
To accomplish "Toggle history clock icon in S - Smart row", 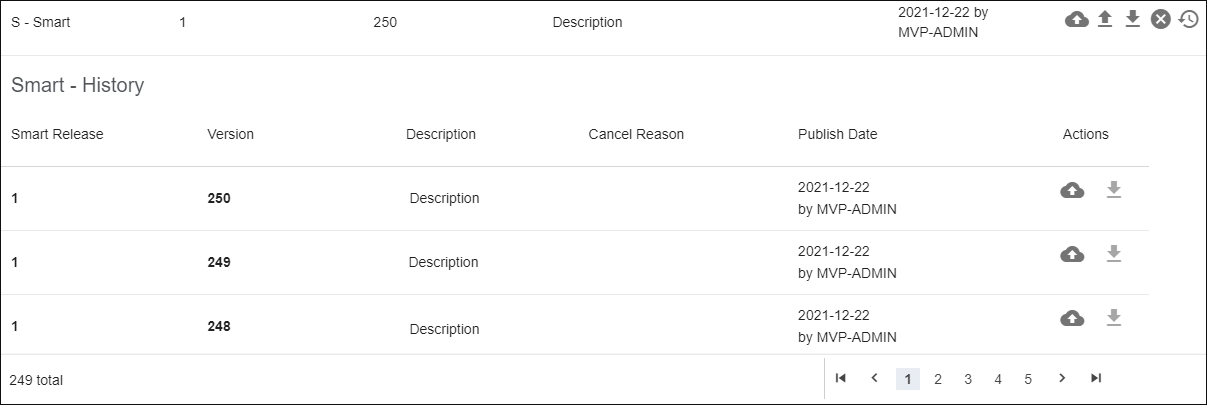I will point(1188,19).
